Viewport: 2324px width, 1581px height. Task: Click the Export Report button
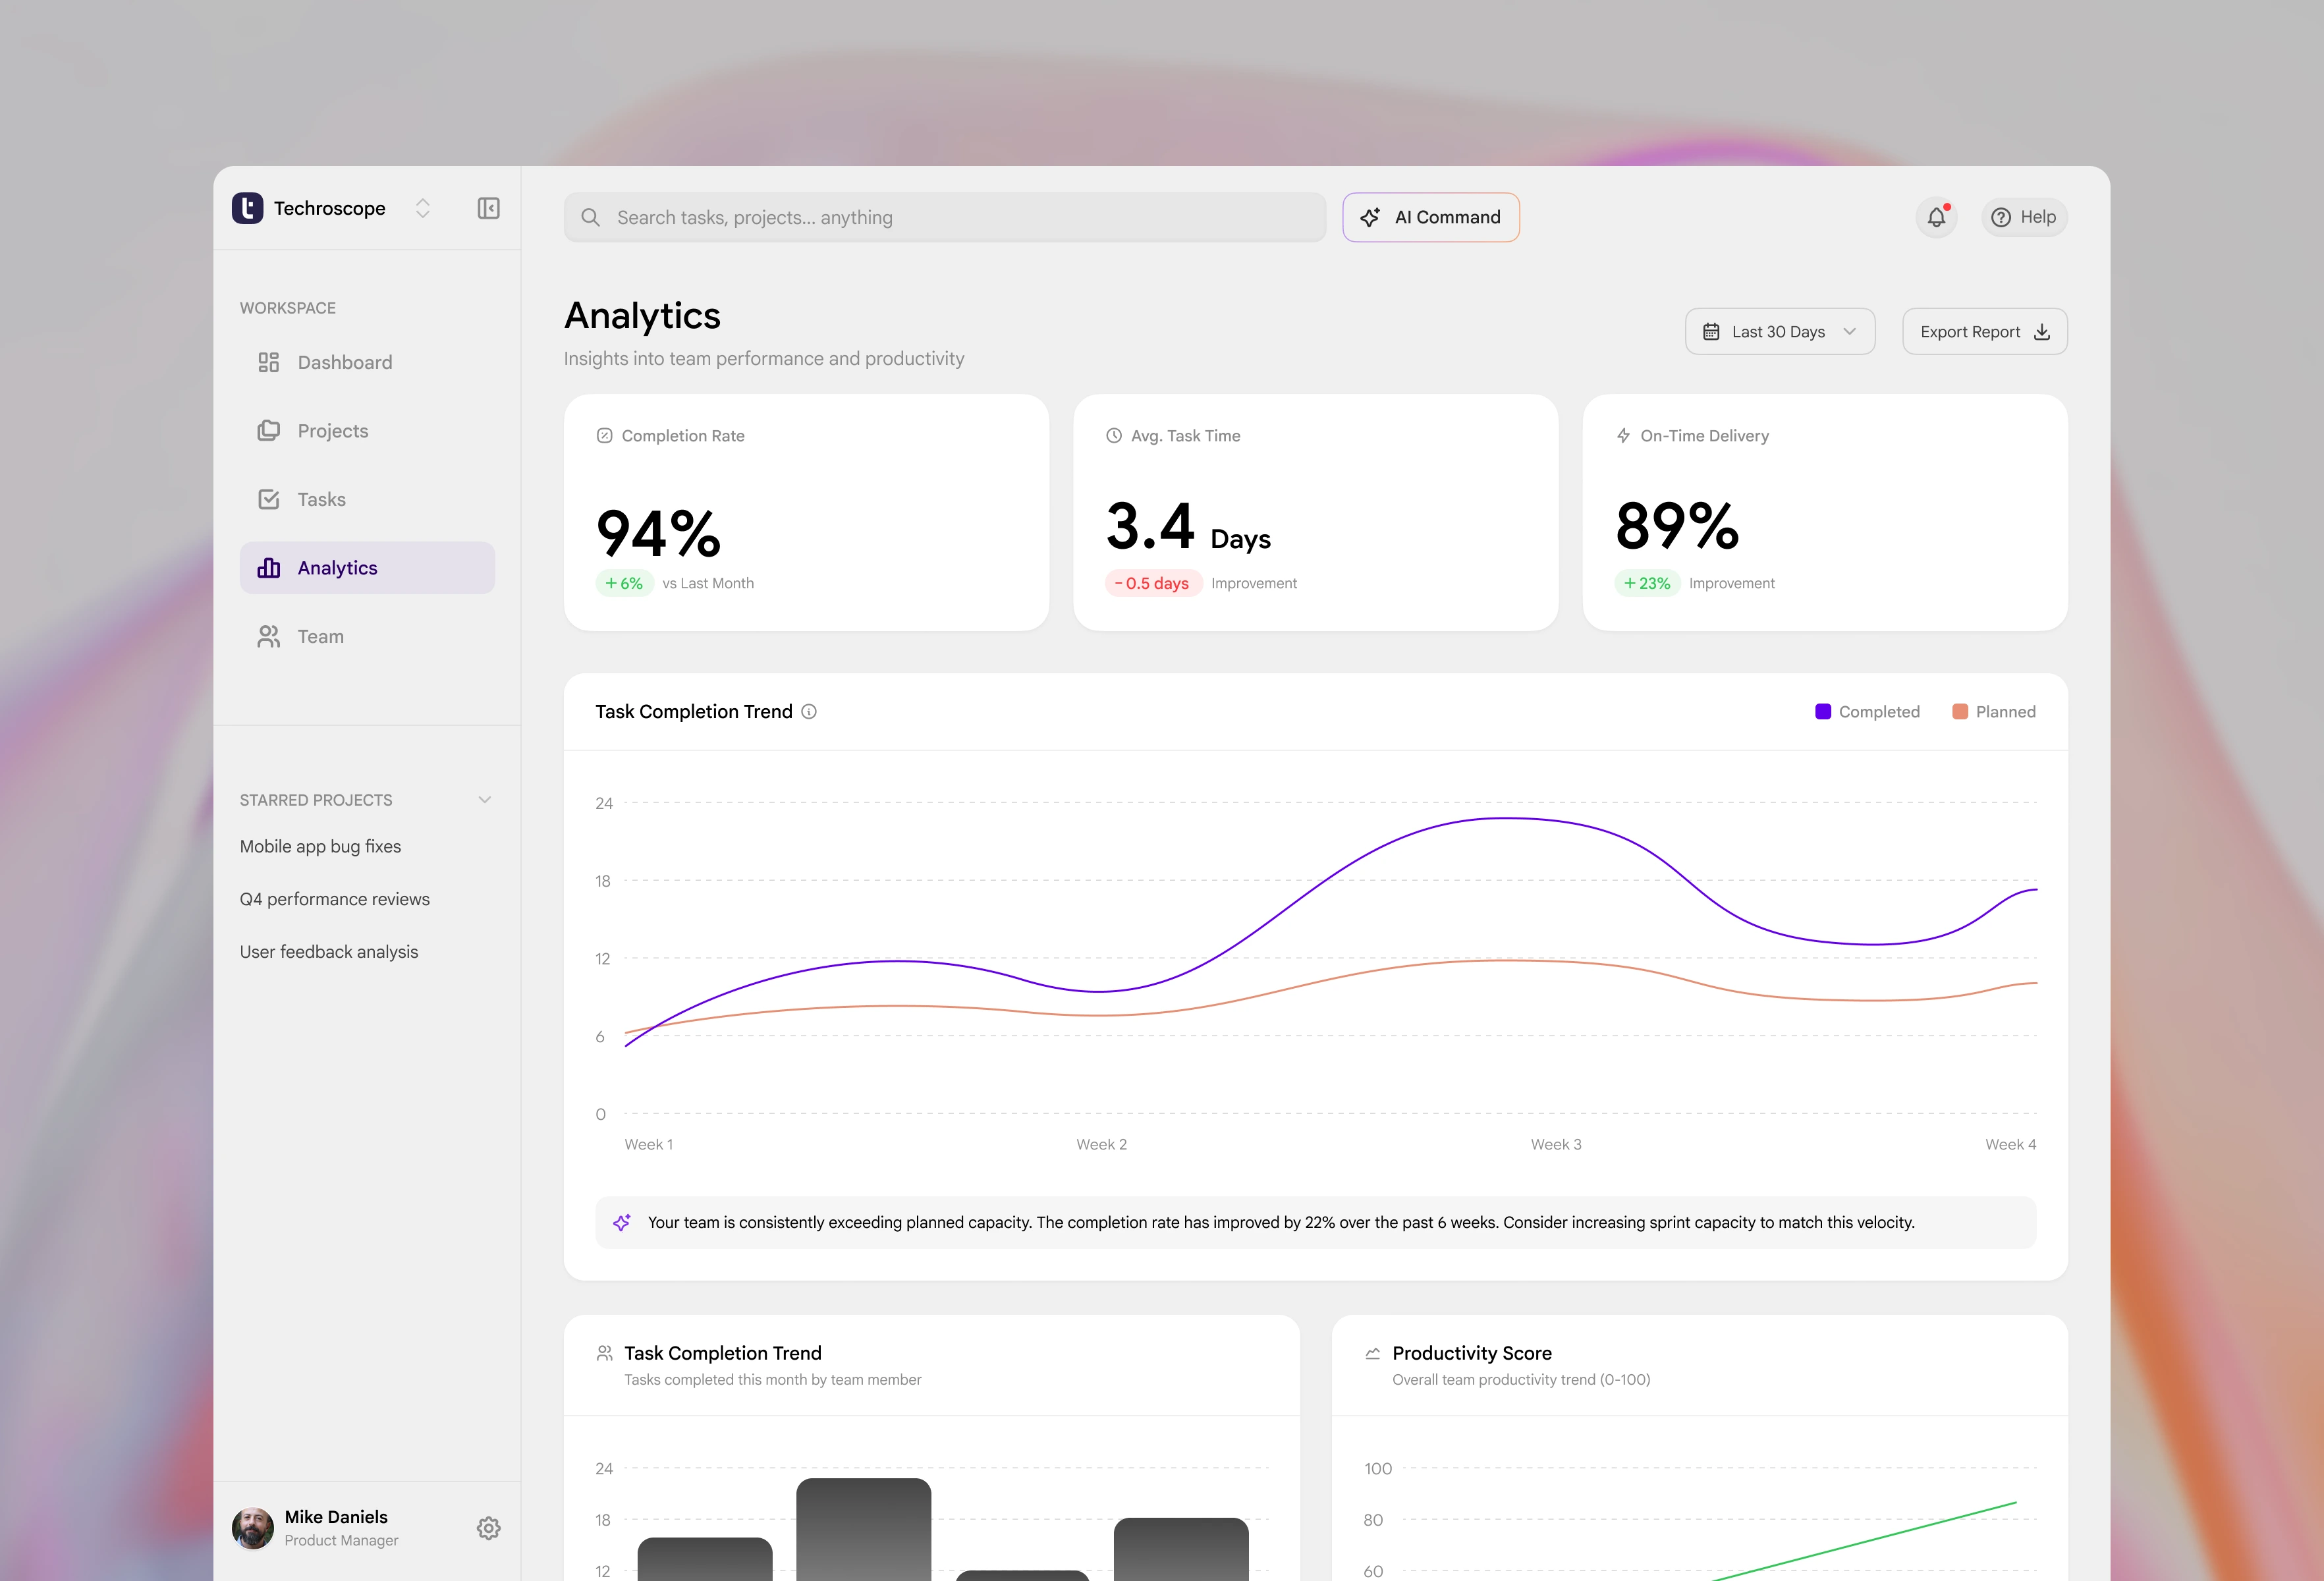click(1984, 331)
